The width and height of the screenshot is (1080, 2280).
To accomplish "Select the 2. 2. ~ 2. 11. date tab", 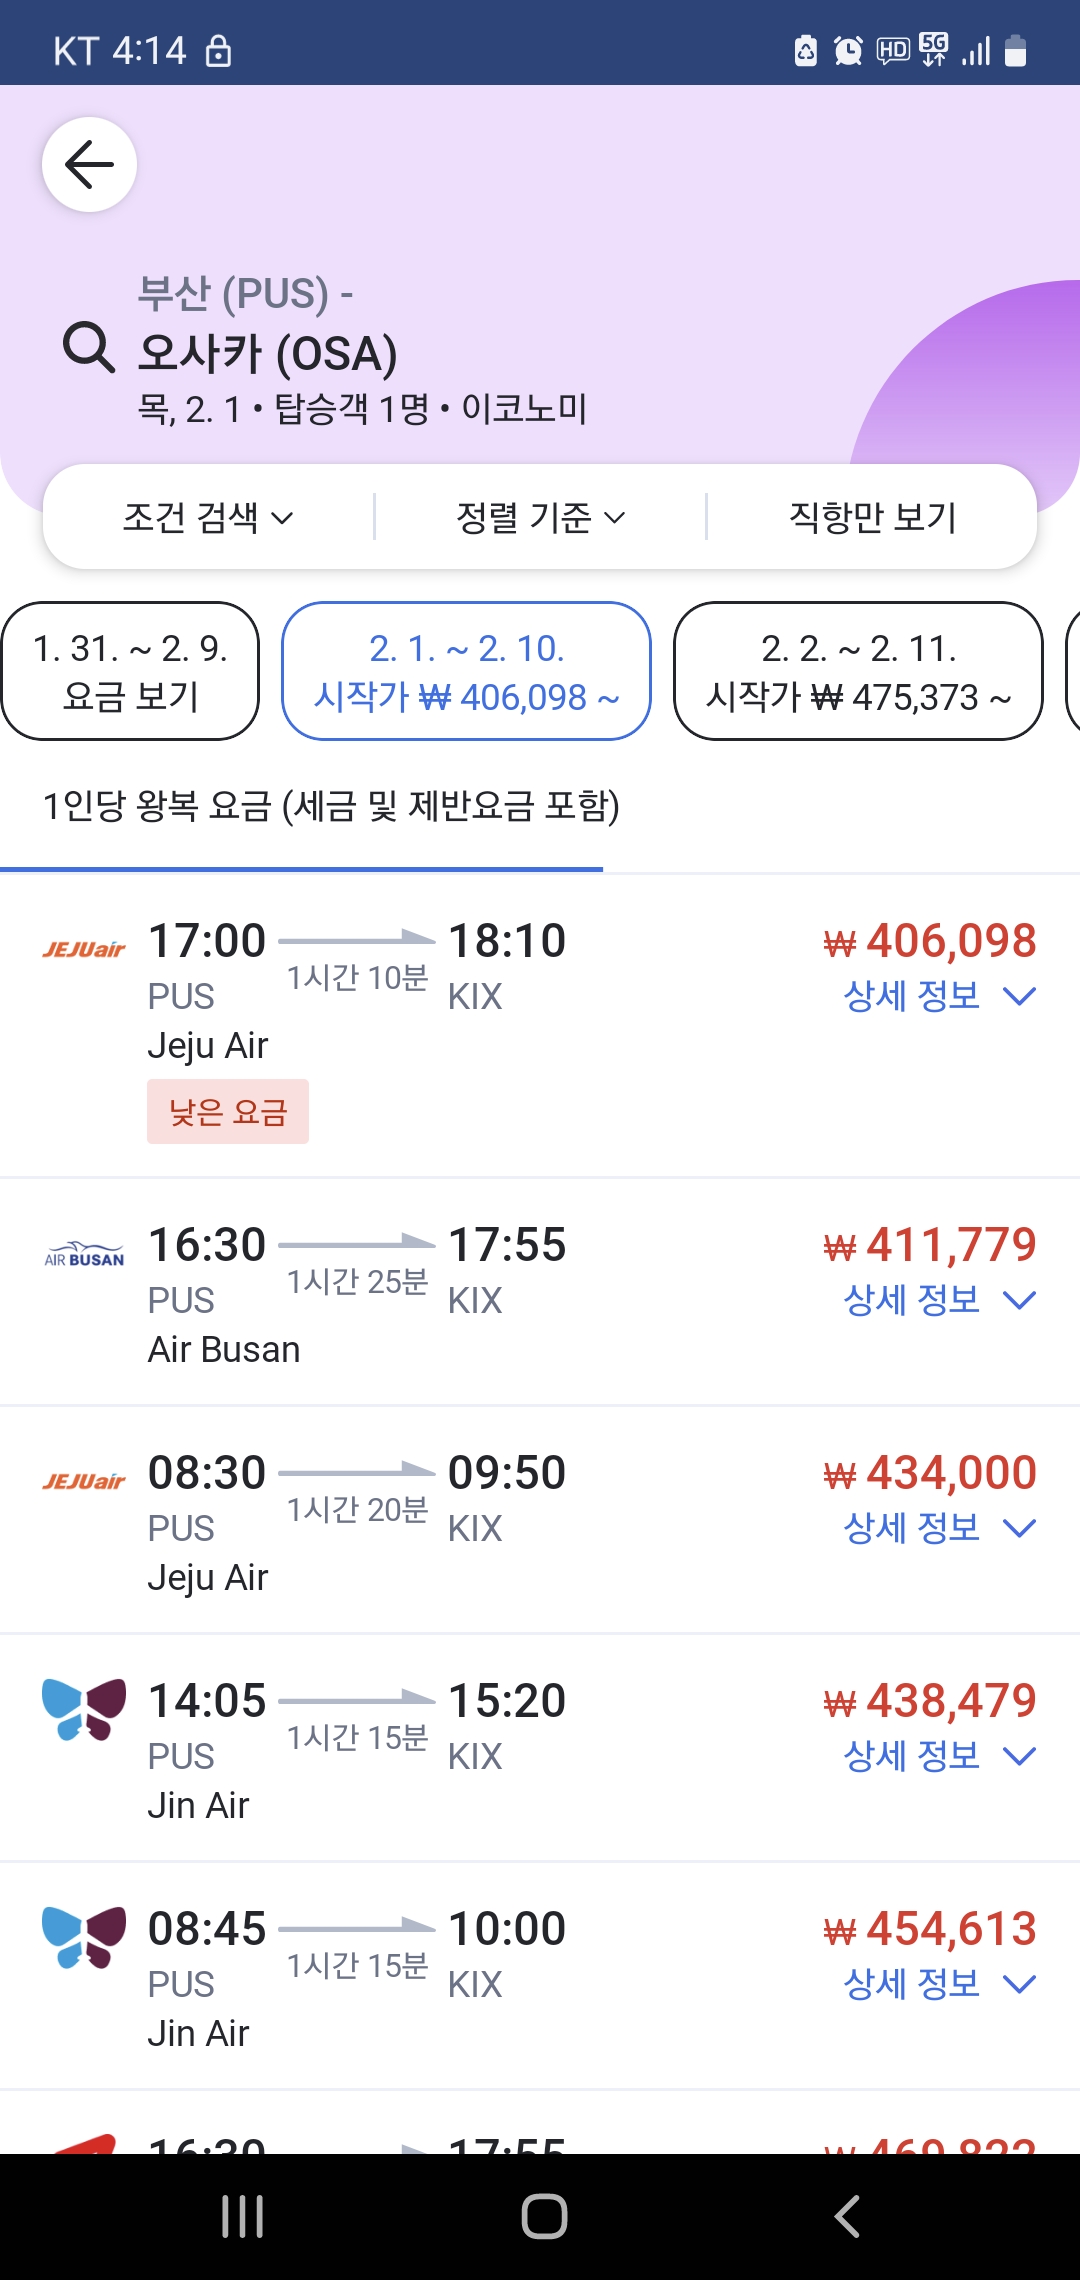I will coord(858,671).
